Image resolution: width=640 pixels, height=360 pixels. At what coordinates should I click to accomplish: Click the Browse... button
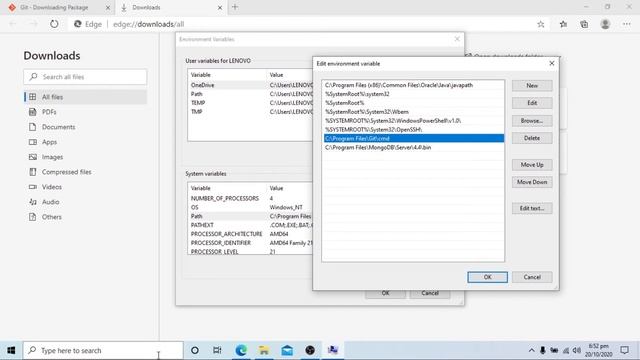click(532, 121)
